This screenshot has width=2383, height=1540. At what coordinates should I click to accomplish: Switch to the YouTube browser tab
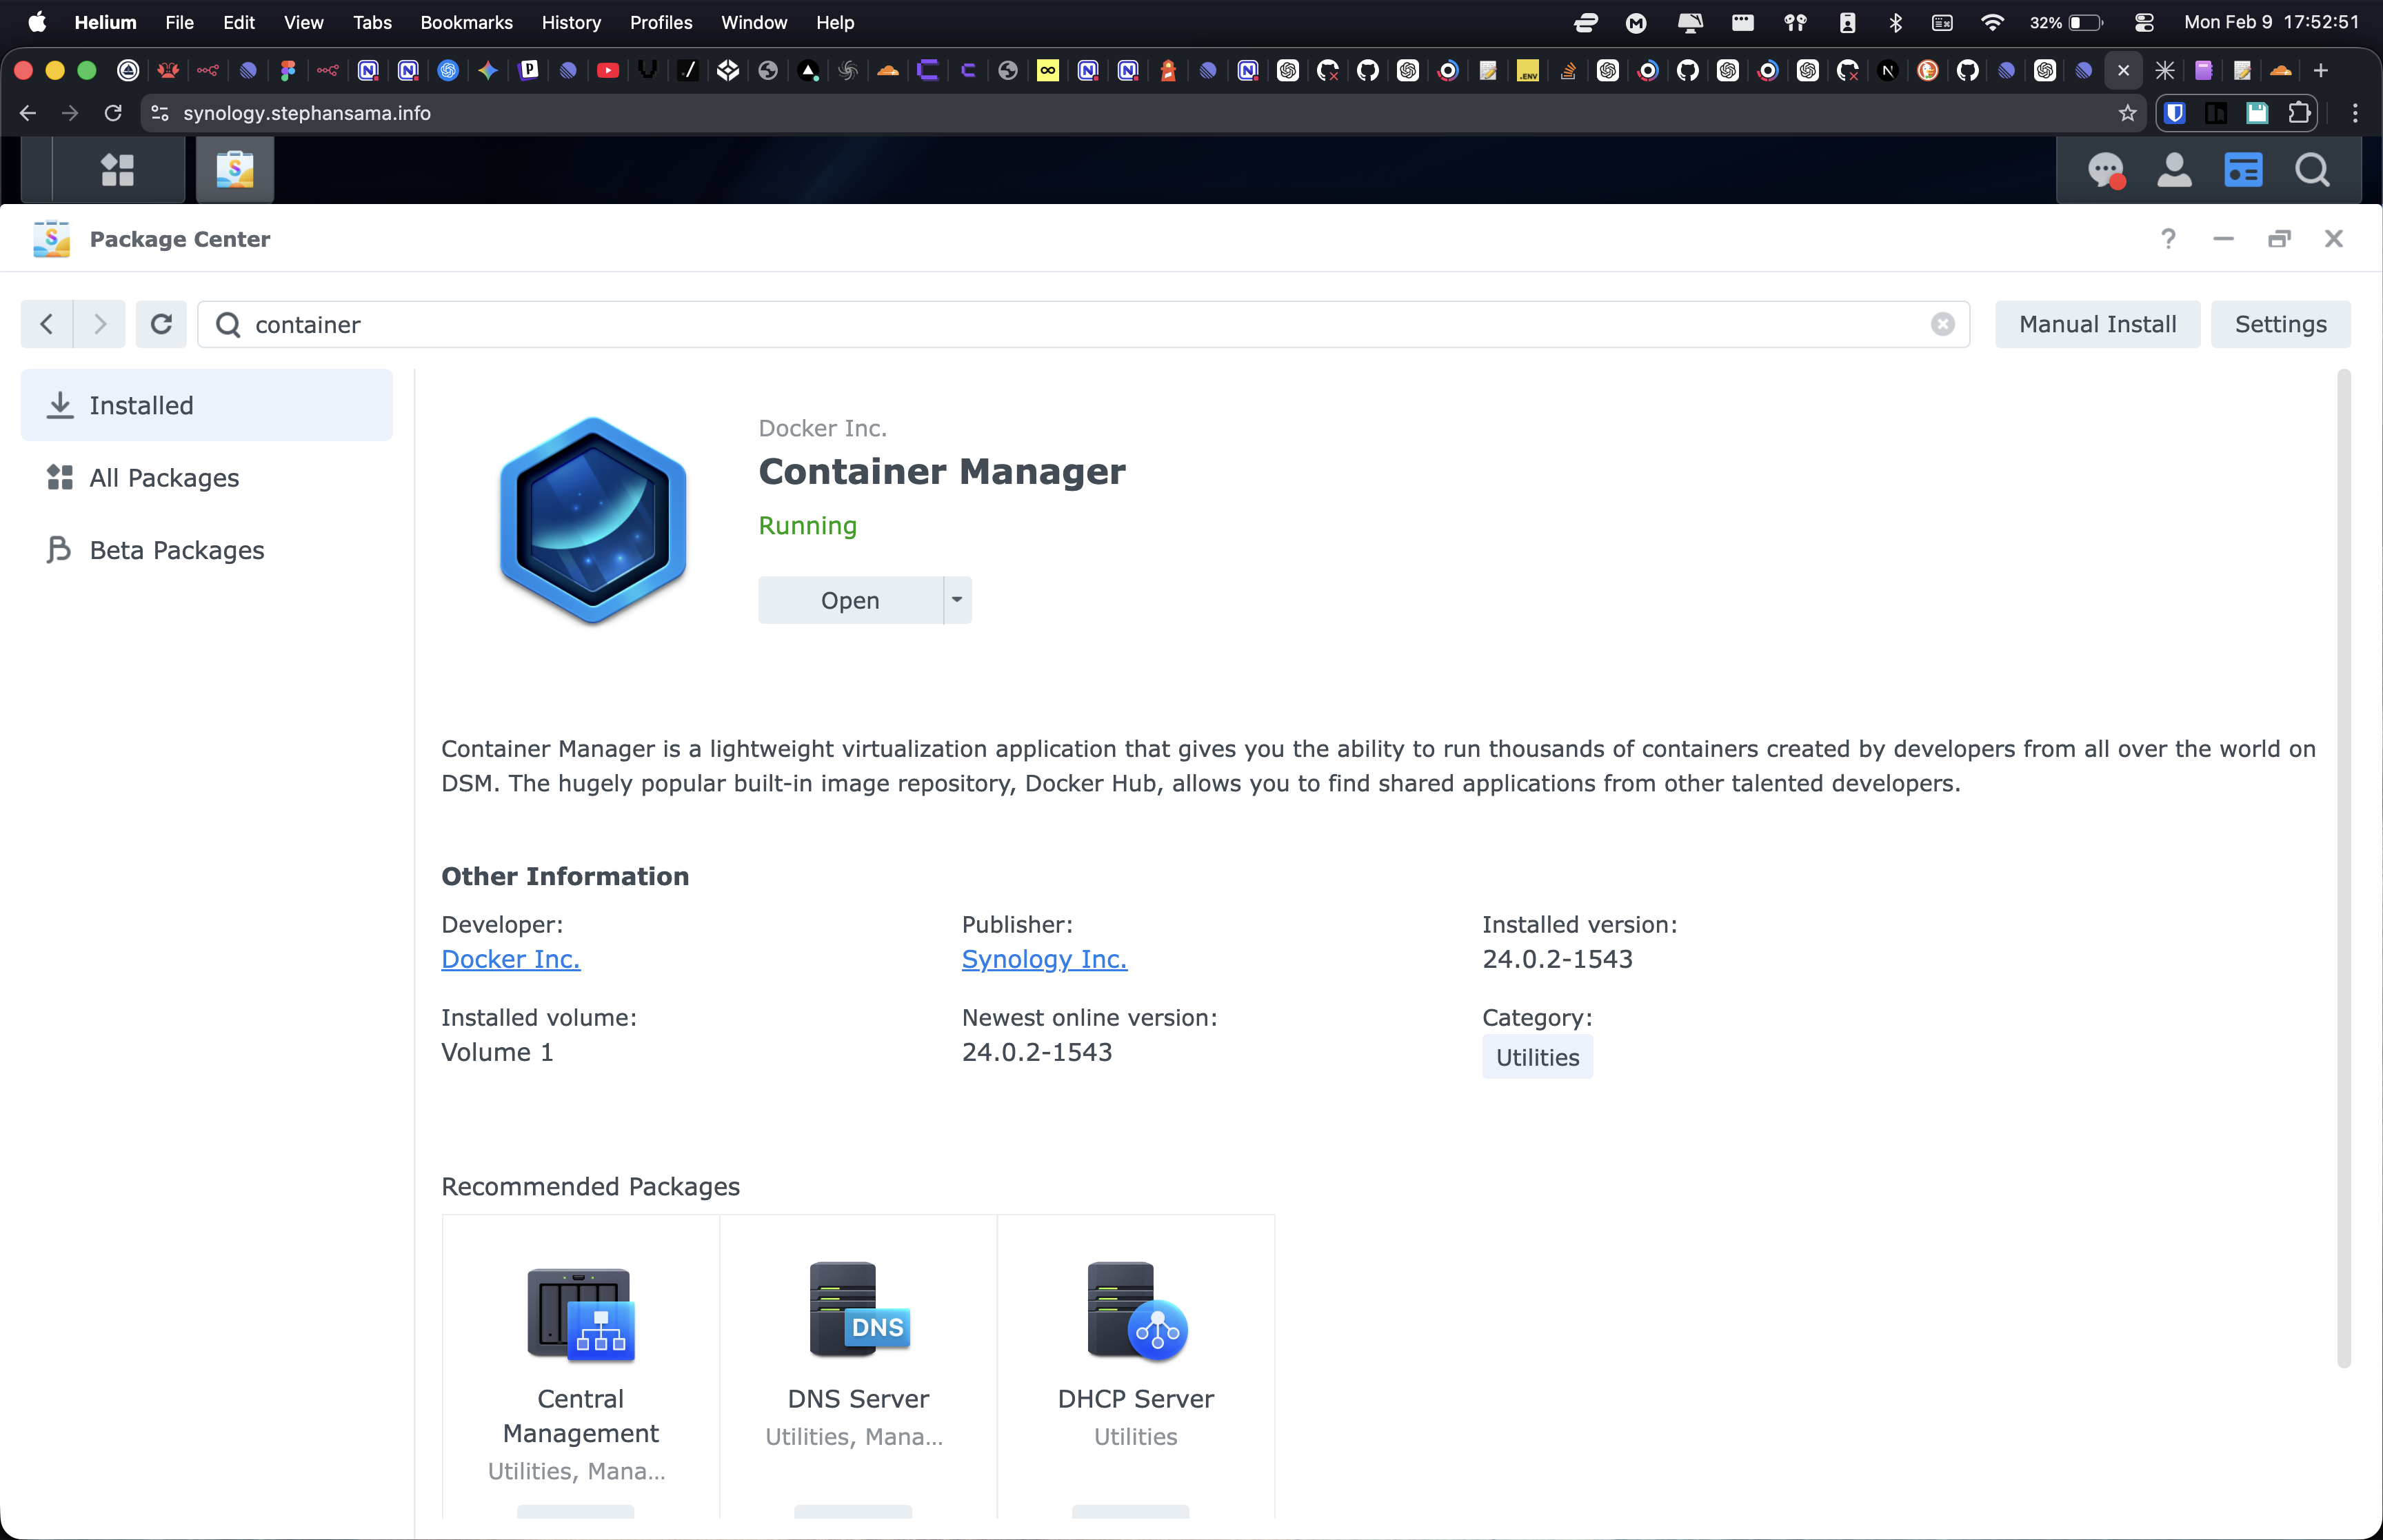[608, 70]
